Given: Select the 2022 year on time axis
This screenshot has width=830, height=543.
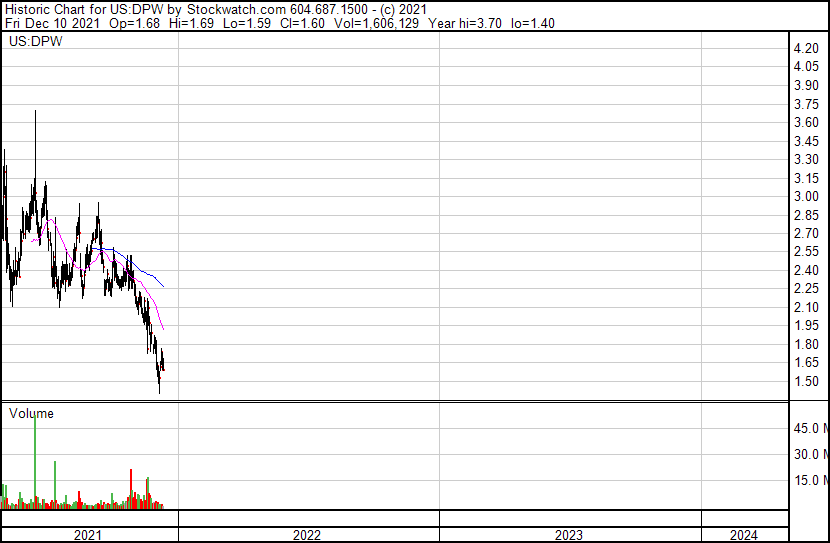Looking at the screenshot, I should click(307, 535).
